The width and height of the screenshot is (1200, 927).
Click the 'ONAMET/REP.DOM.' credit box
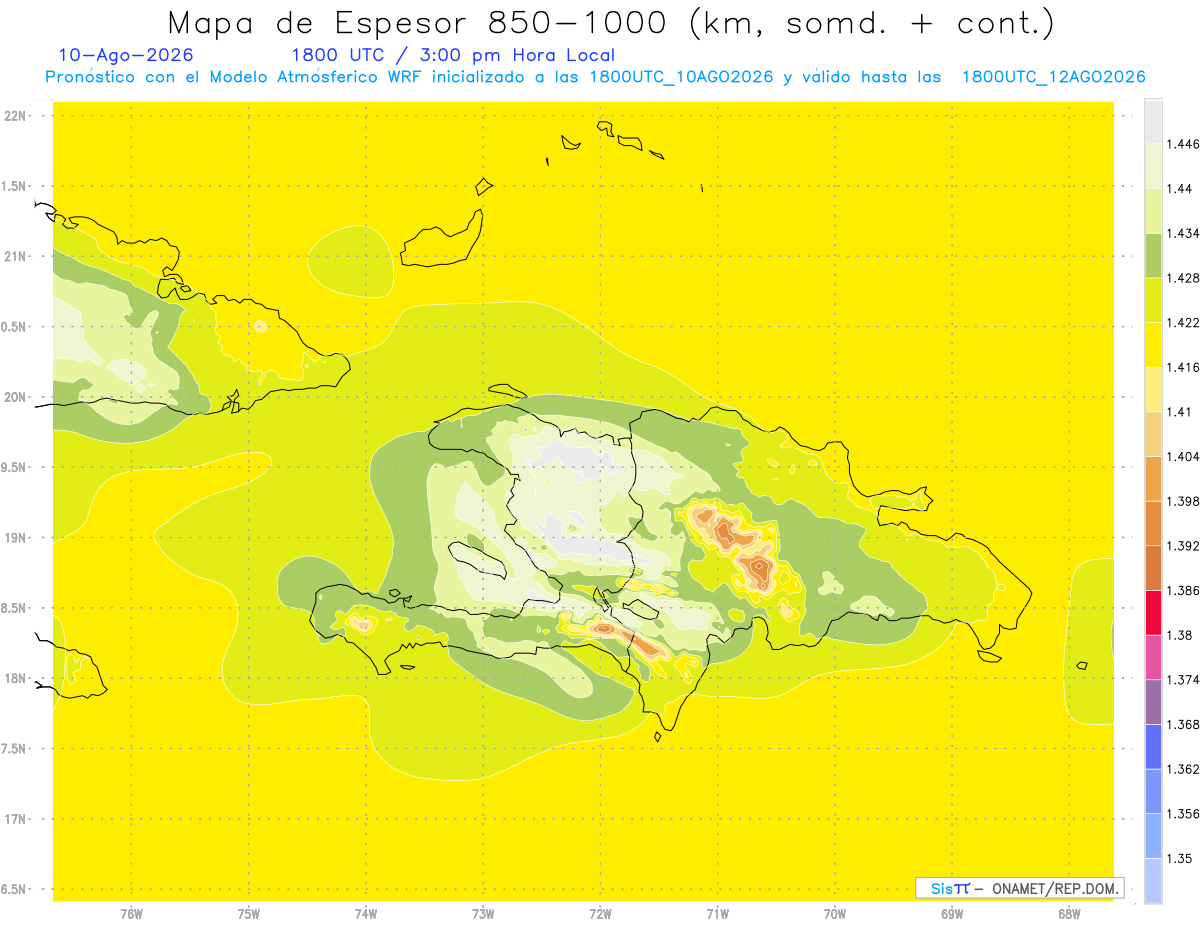[1019, 888]
